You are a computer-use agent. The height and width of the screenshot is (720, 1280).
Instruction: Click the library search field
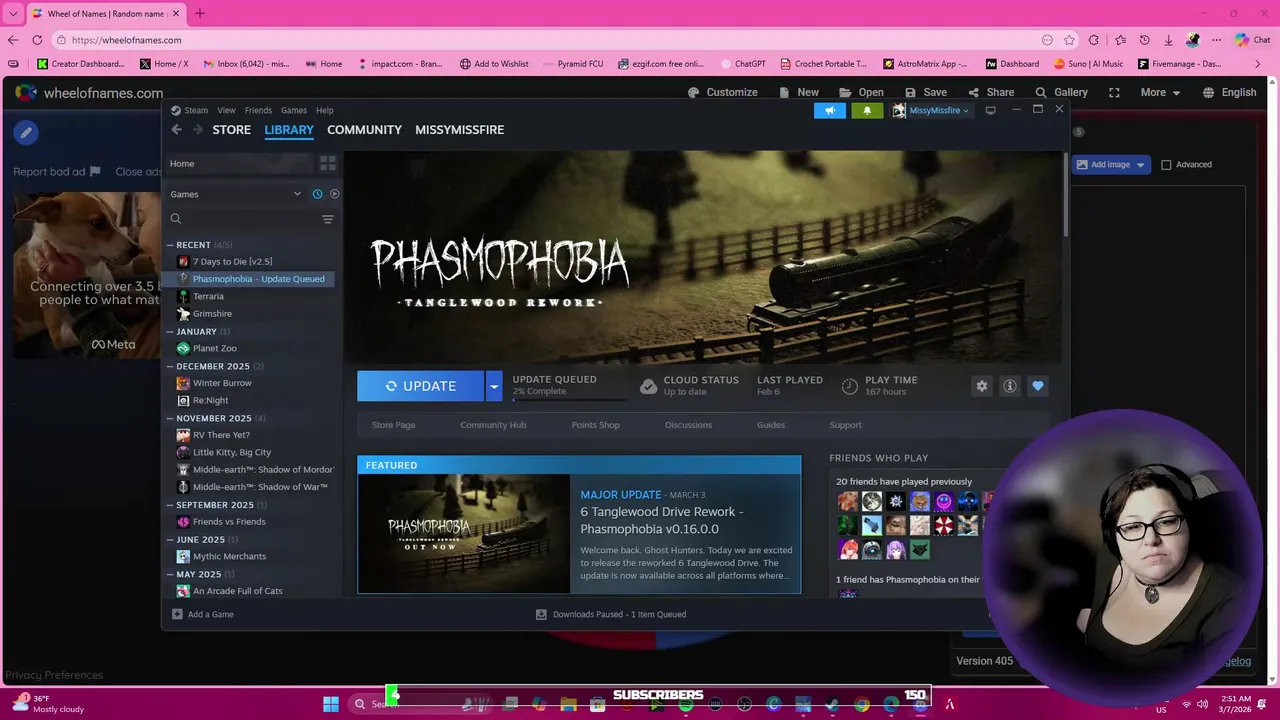pyautogui.click(x=243, y=219)
